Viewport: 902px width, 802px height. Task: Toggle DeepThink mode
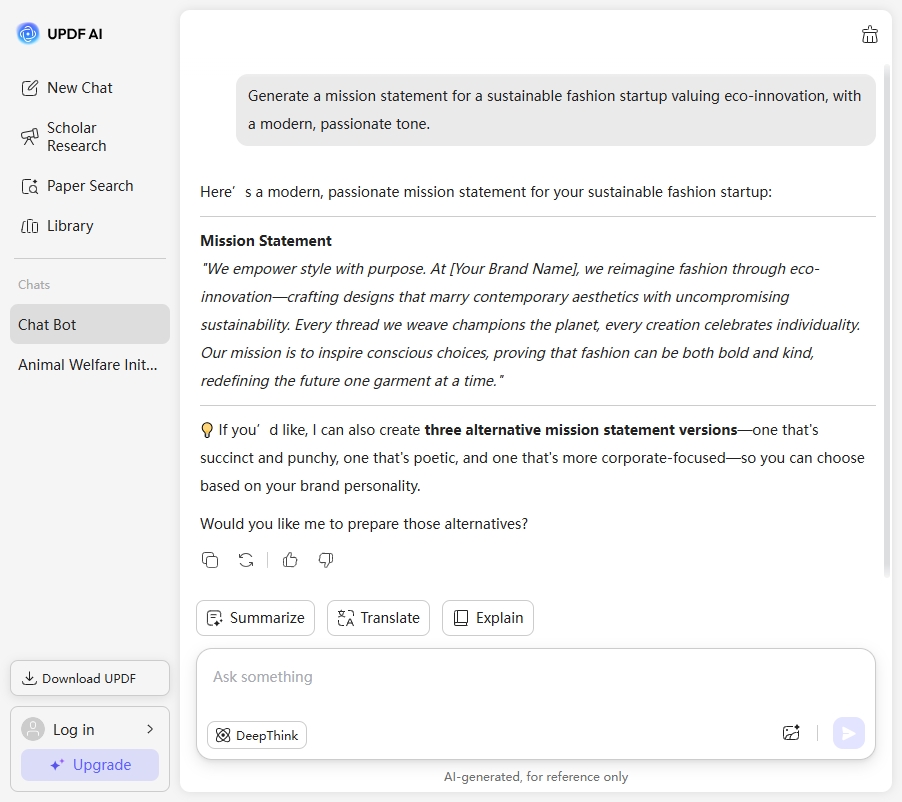click(x=257, y=735)
